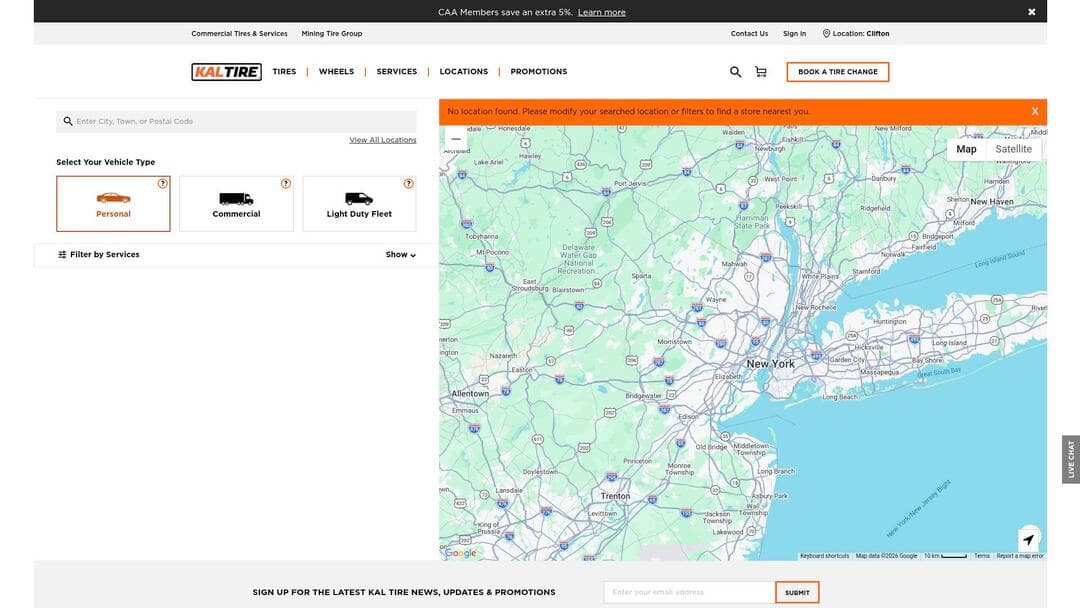Select the Light Duty Fleet vehicle type
The width and height of the screenshot is (1080, 608).
point(359,203)
